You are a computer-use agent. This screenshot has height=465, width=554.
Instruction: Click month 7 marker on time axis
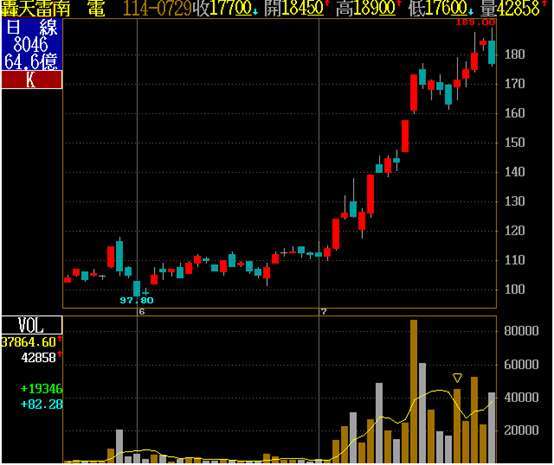(323, 312)
